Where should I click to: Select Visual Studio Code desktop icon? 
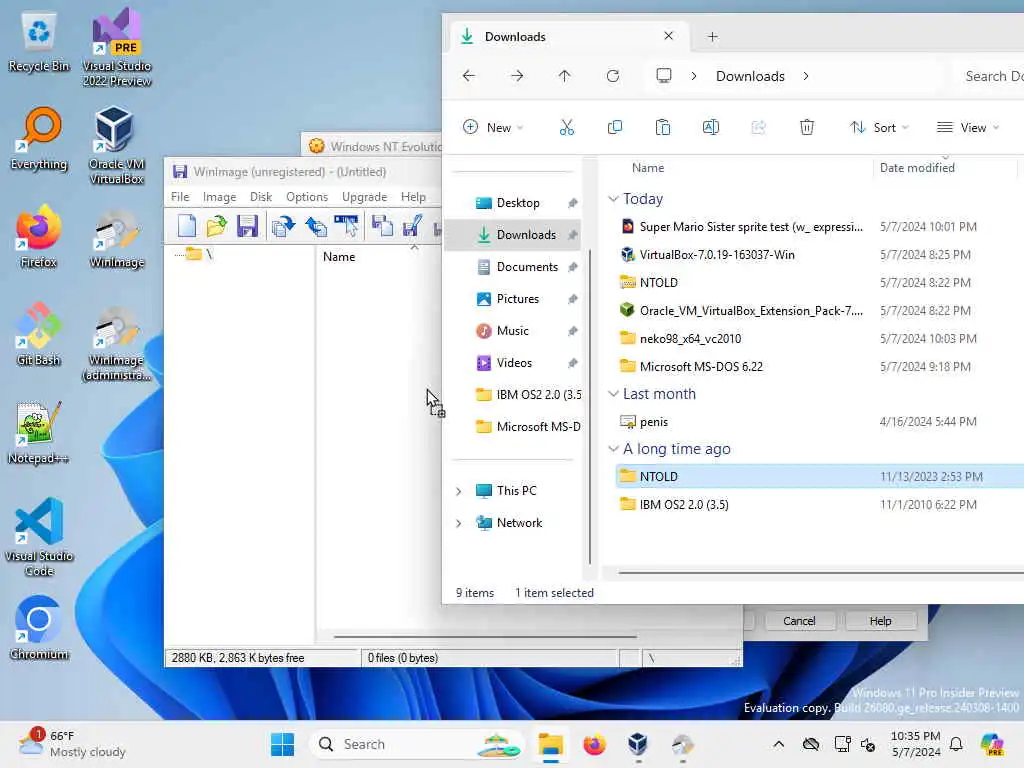pos(39,537)
